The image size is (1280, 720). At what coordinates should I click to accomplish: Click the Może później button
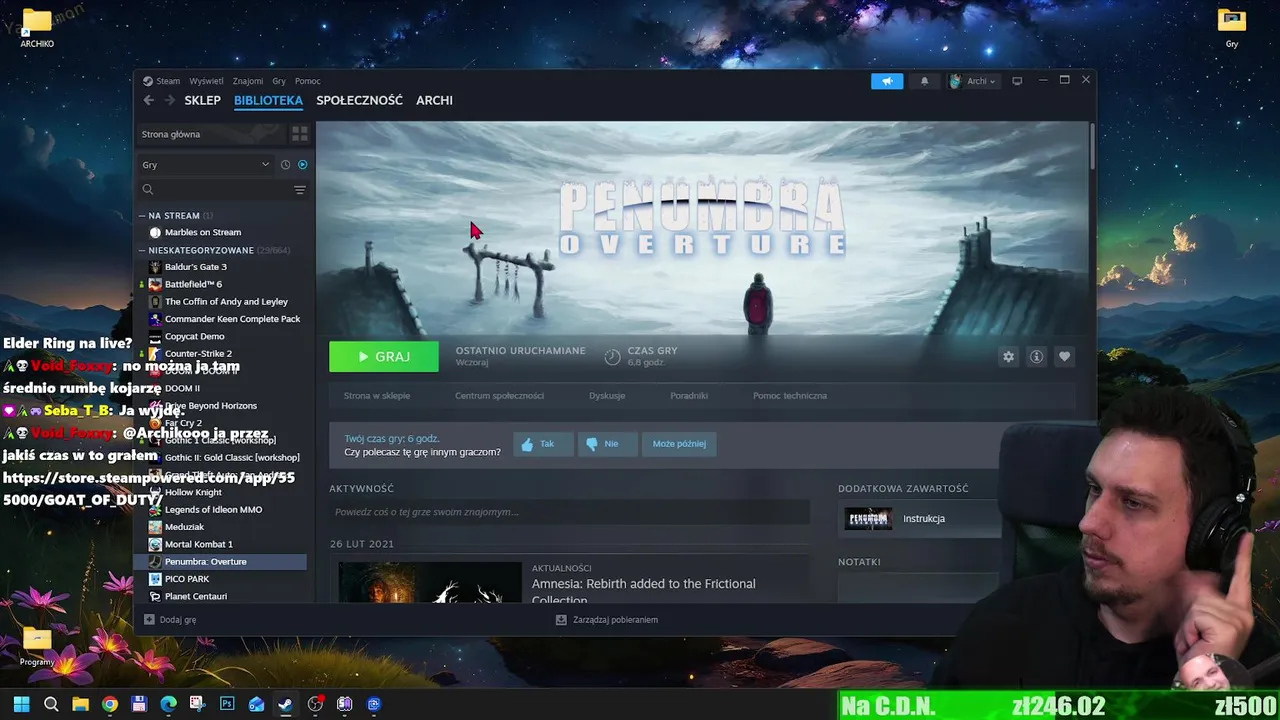679,444
